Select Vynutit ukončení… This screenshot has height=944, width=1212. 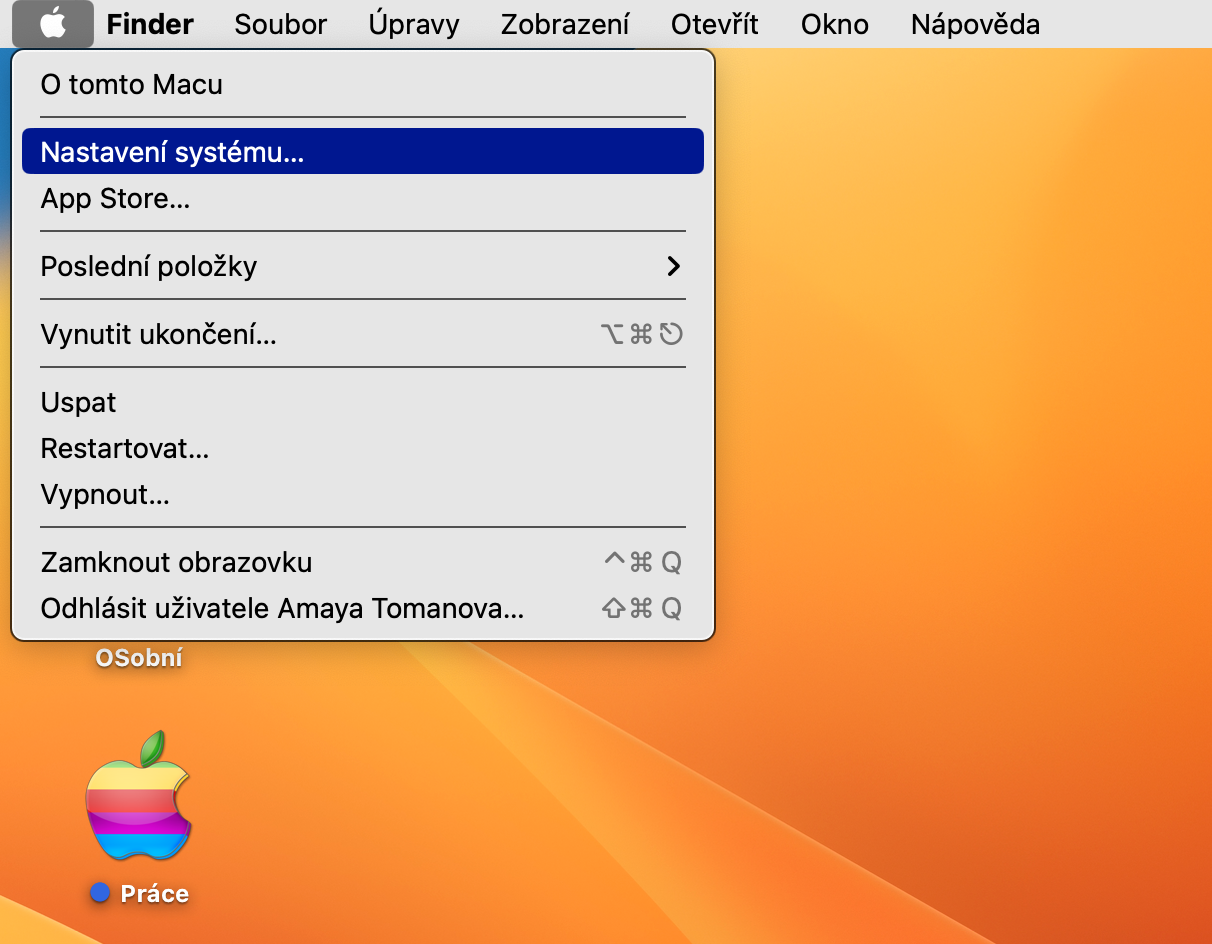363,334
